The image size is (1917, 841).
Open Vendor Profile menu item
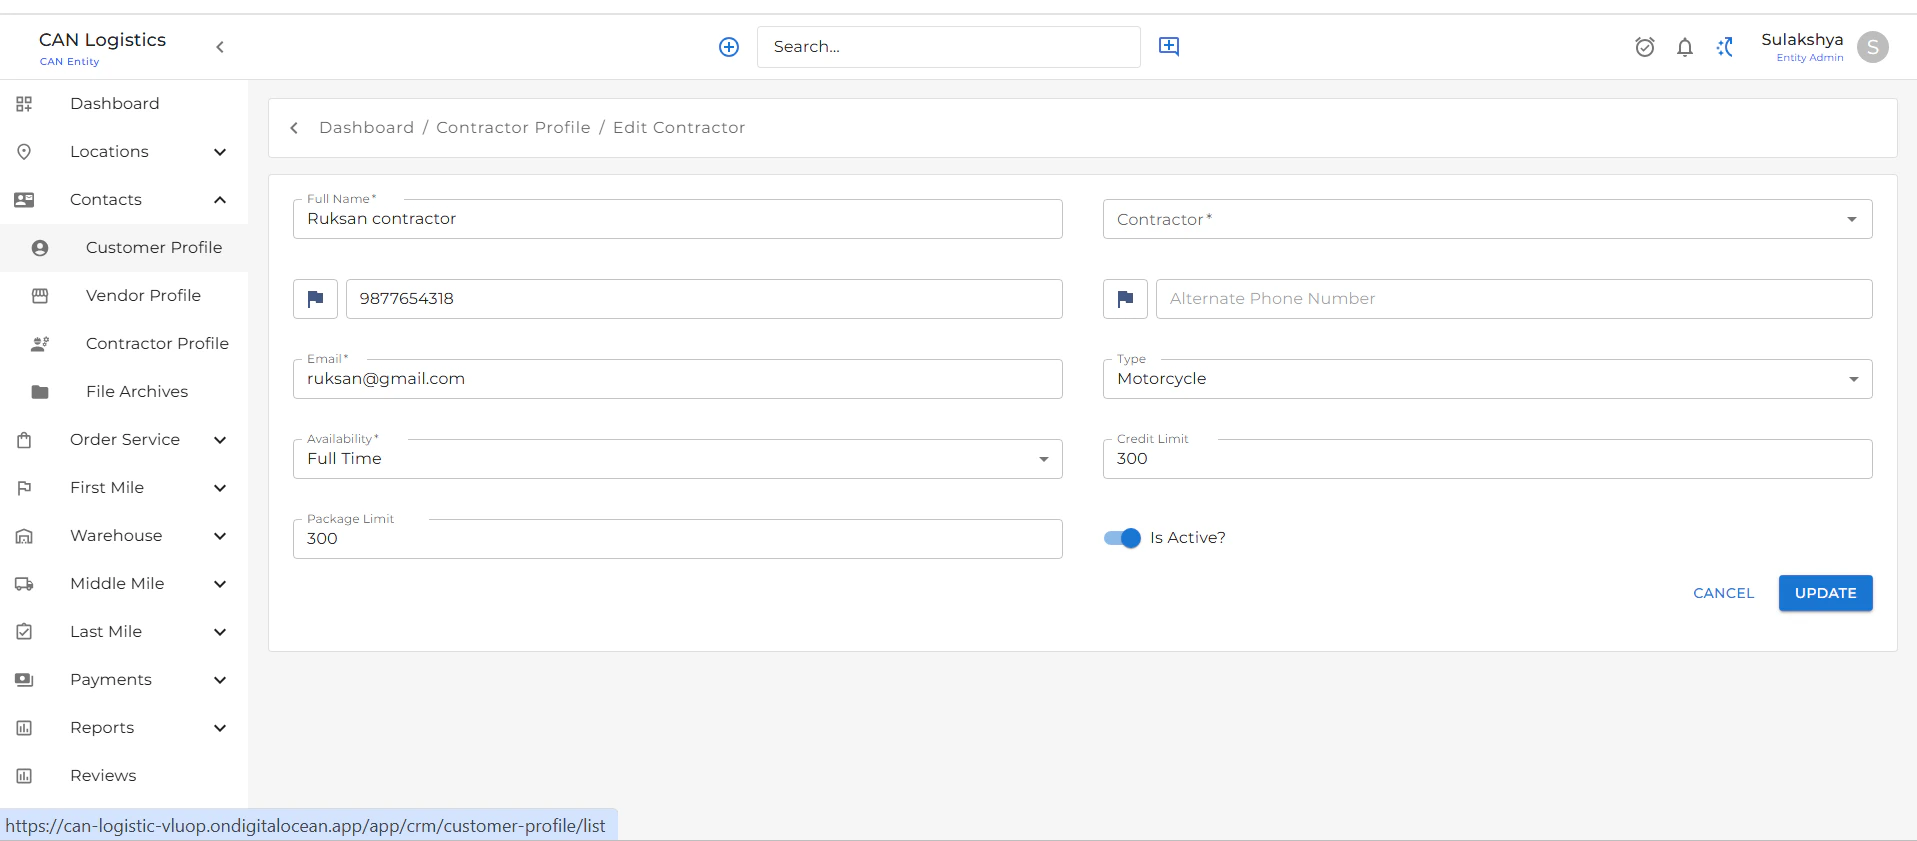click(x=124, y=296)
